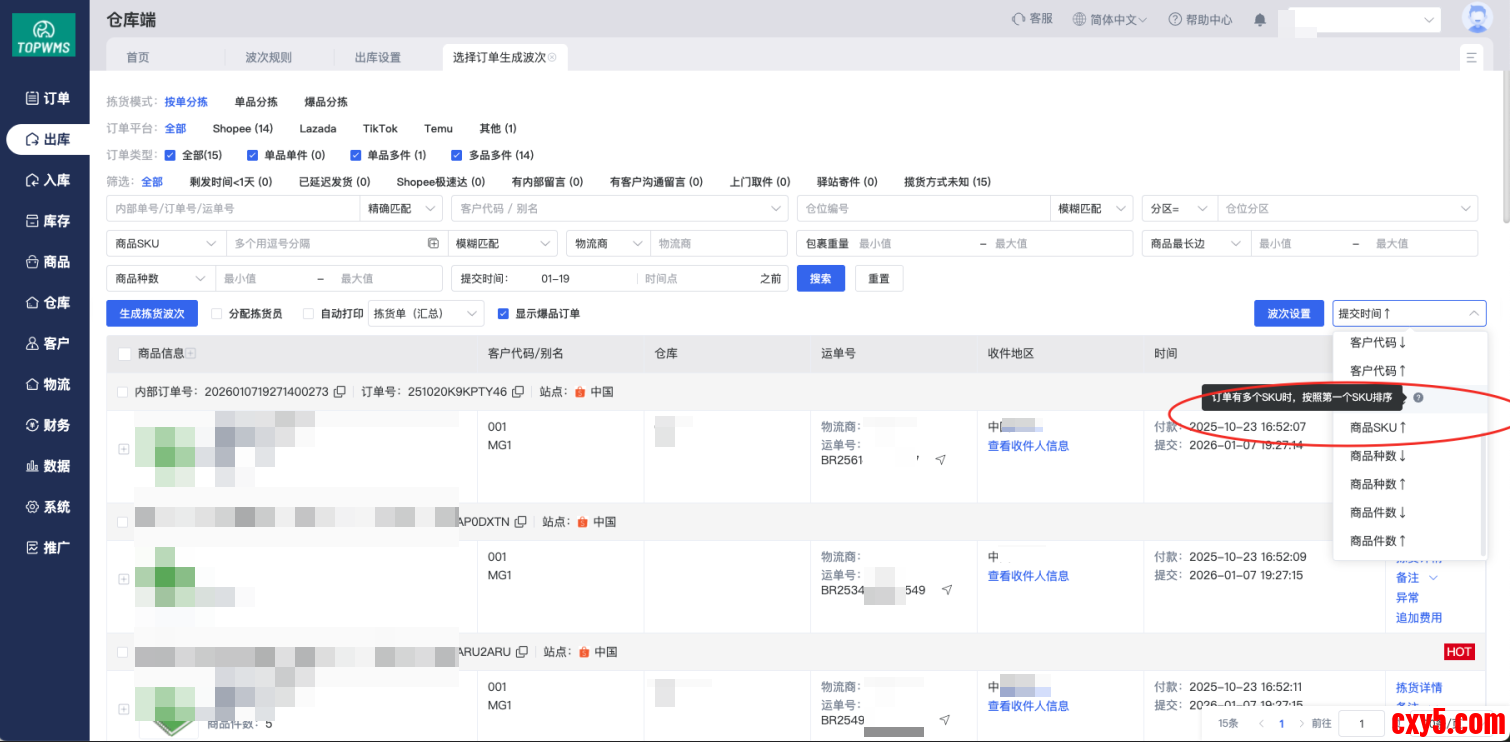
Task: Open the tab list menu icon
Action: 1471,58
